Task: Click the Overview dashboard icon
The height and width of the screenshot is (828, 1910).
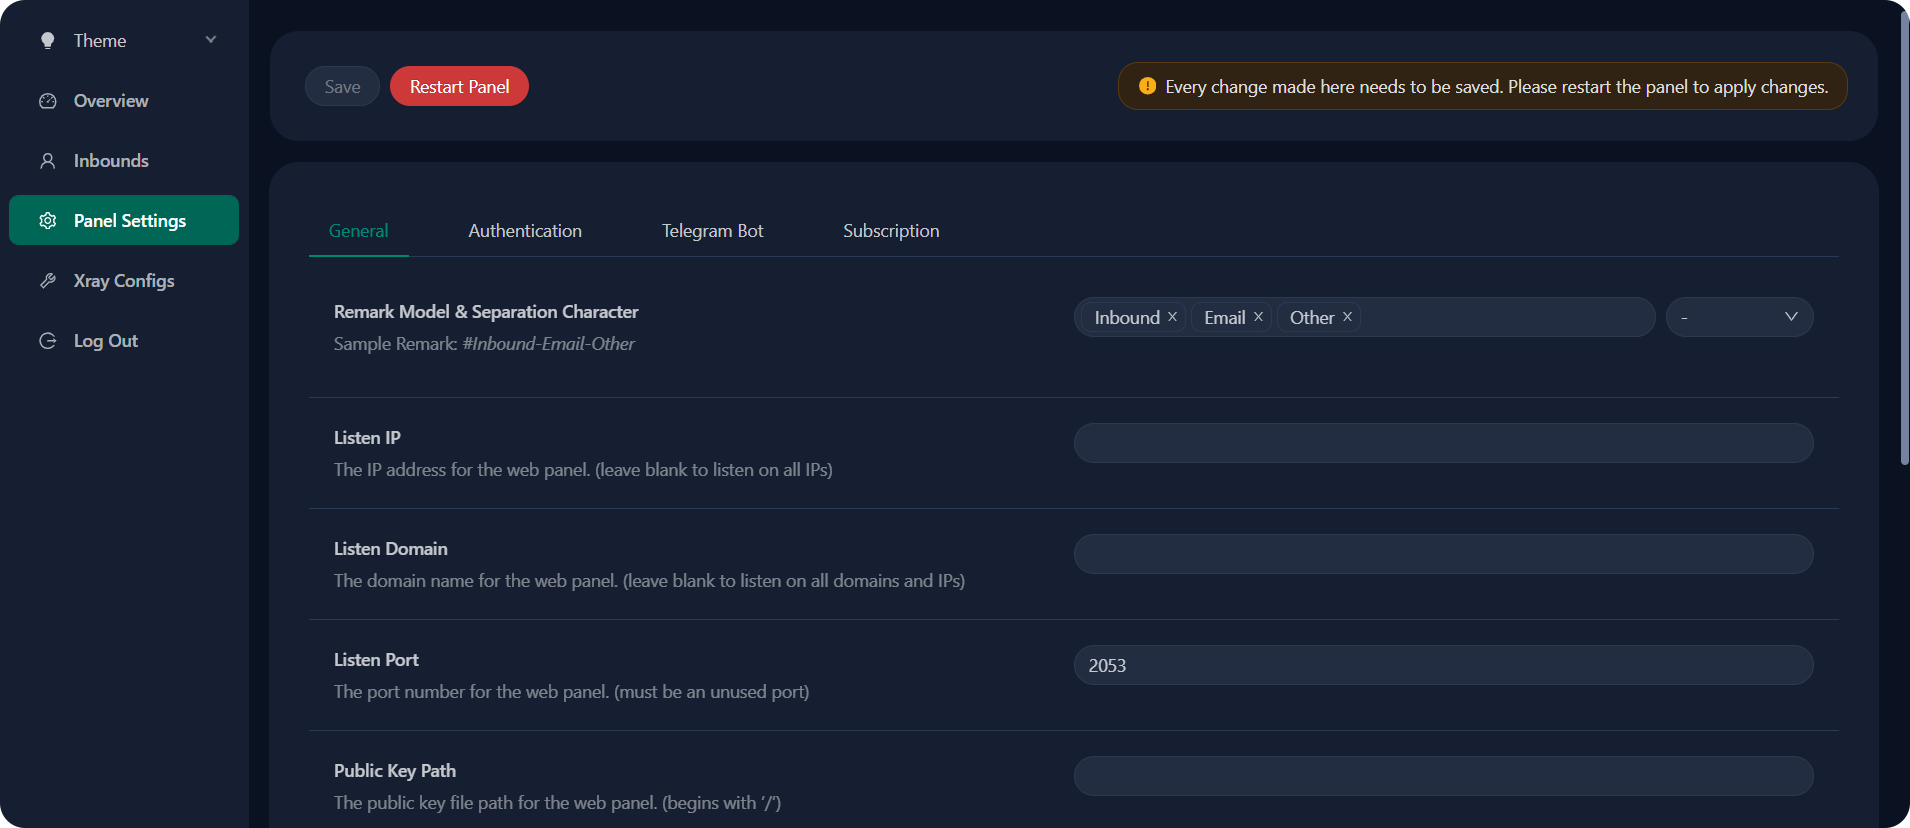Action: 47,101
